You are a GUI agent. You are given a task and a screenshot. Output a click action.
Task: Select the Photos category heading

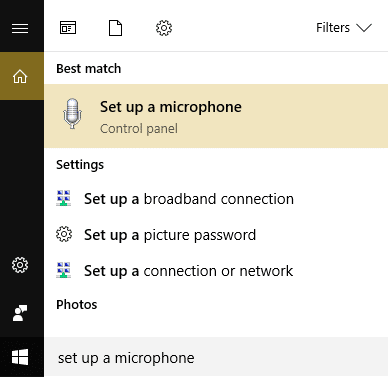click(x=77, y=305)
